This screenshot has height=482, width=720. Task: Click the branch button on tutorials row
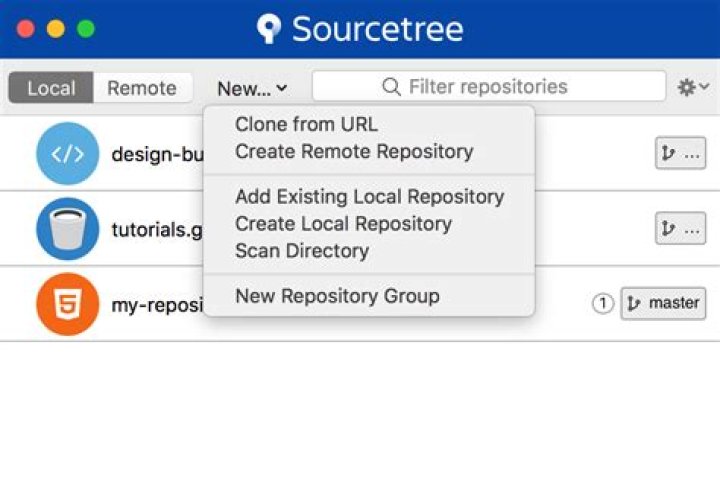[681, 228]
